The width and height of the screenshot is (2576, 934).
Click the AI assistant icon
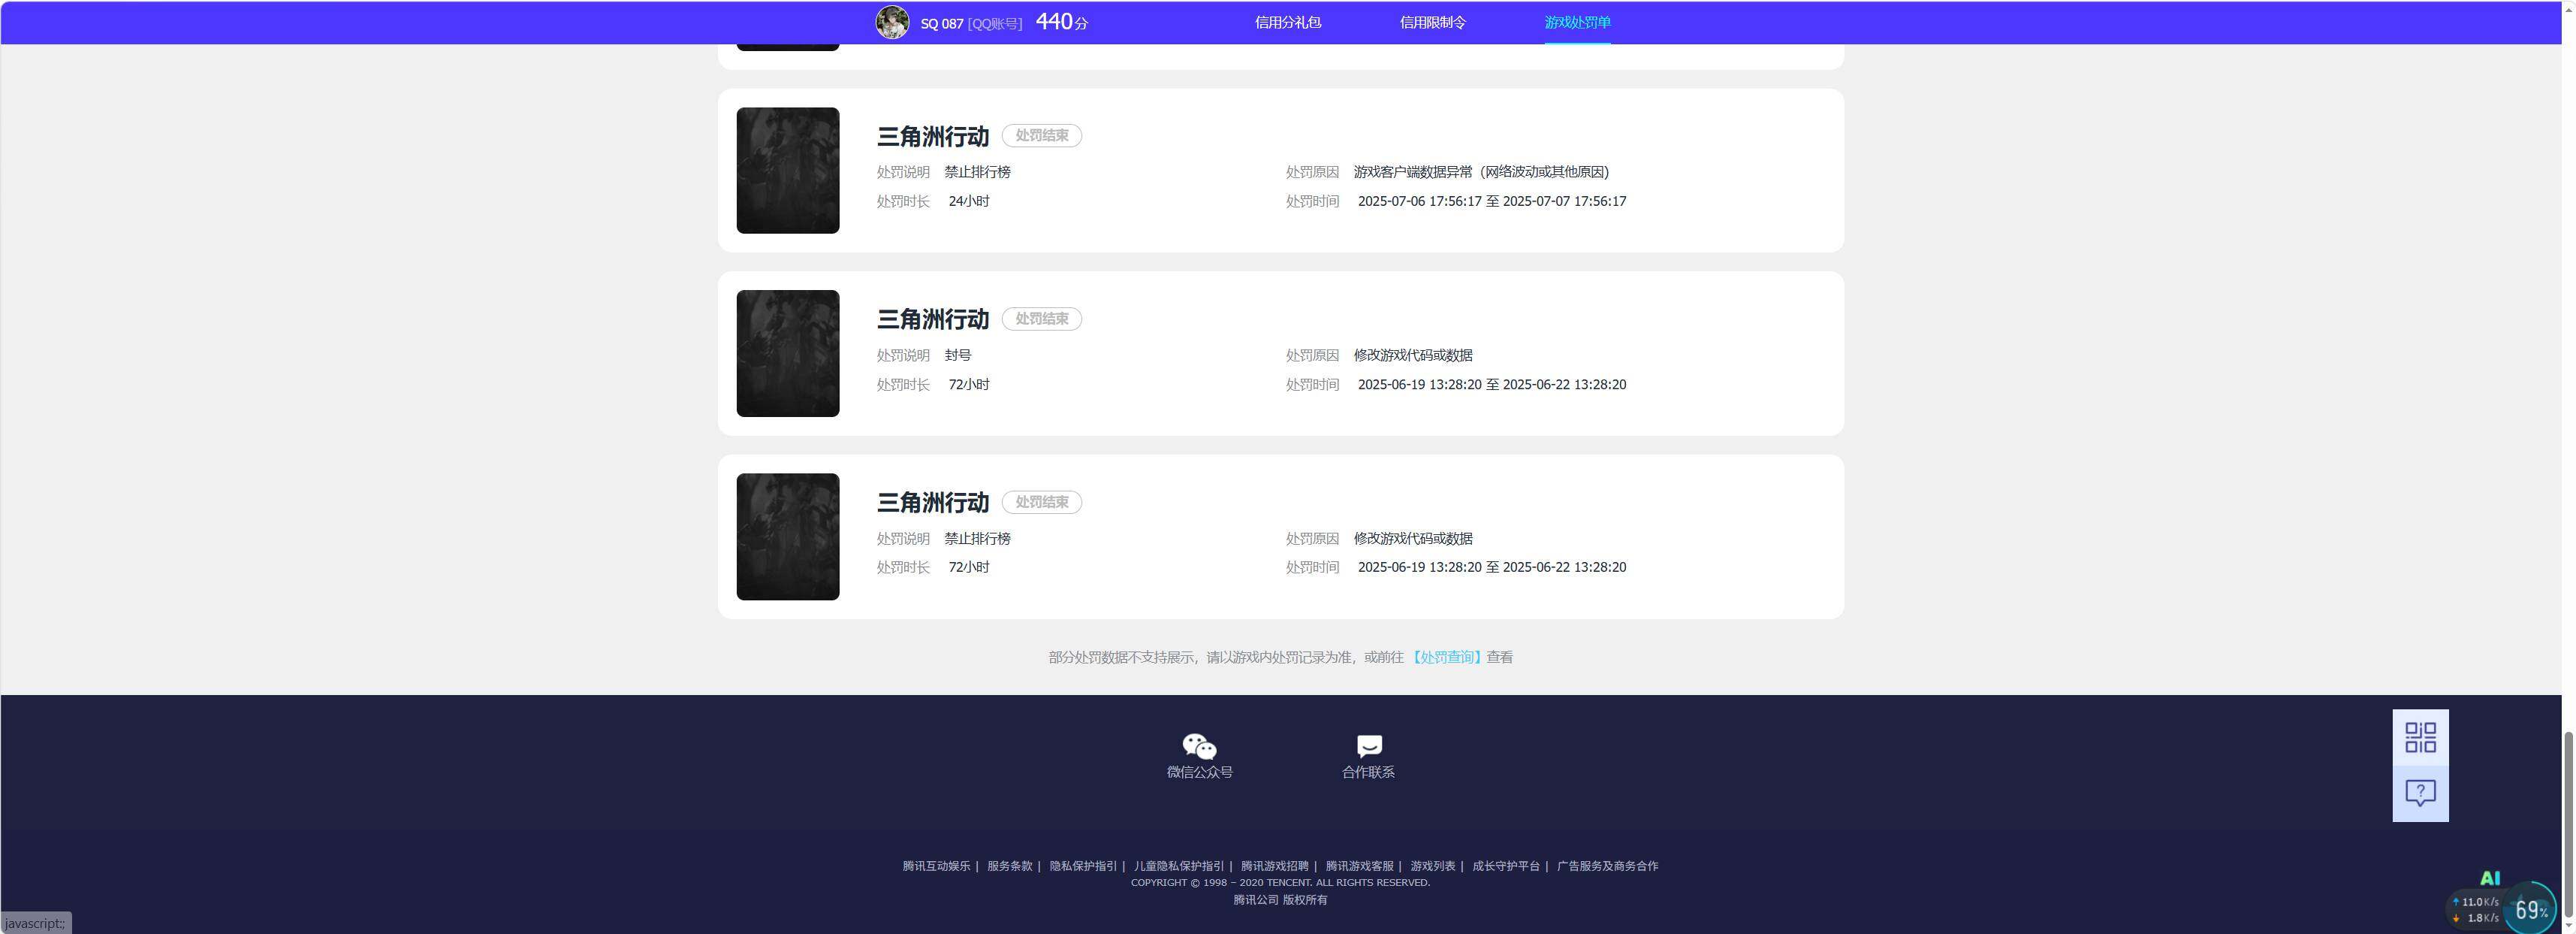[x=2489, y=878]
